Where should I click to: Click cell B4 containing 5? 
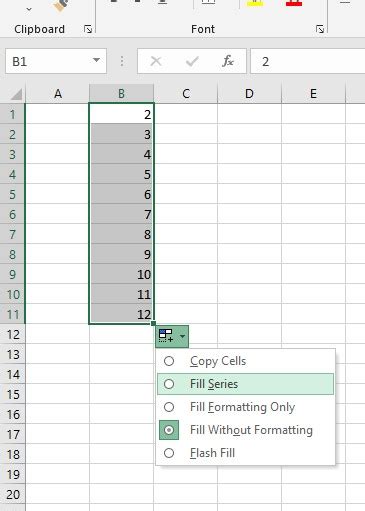point(122,174)
